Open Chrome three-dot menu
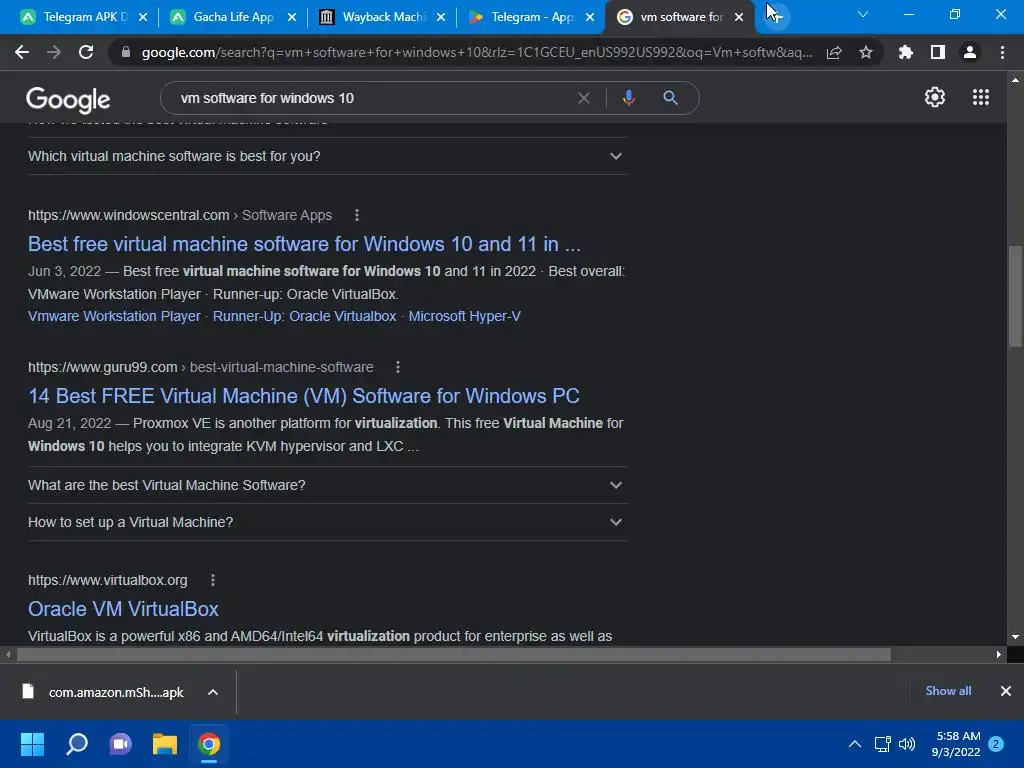Screen dimensions: 1024x768 click(1002, 53)
